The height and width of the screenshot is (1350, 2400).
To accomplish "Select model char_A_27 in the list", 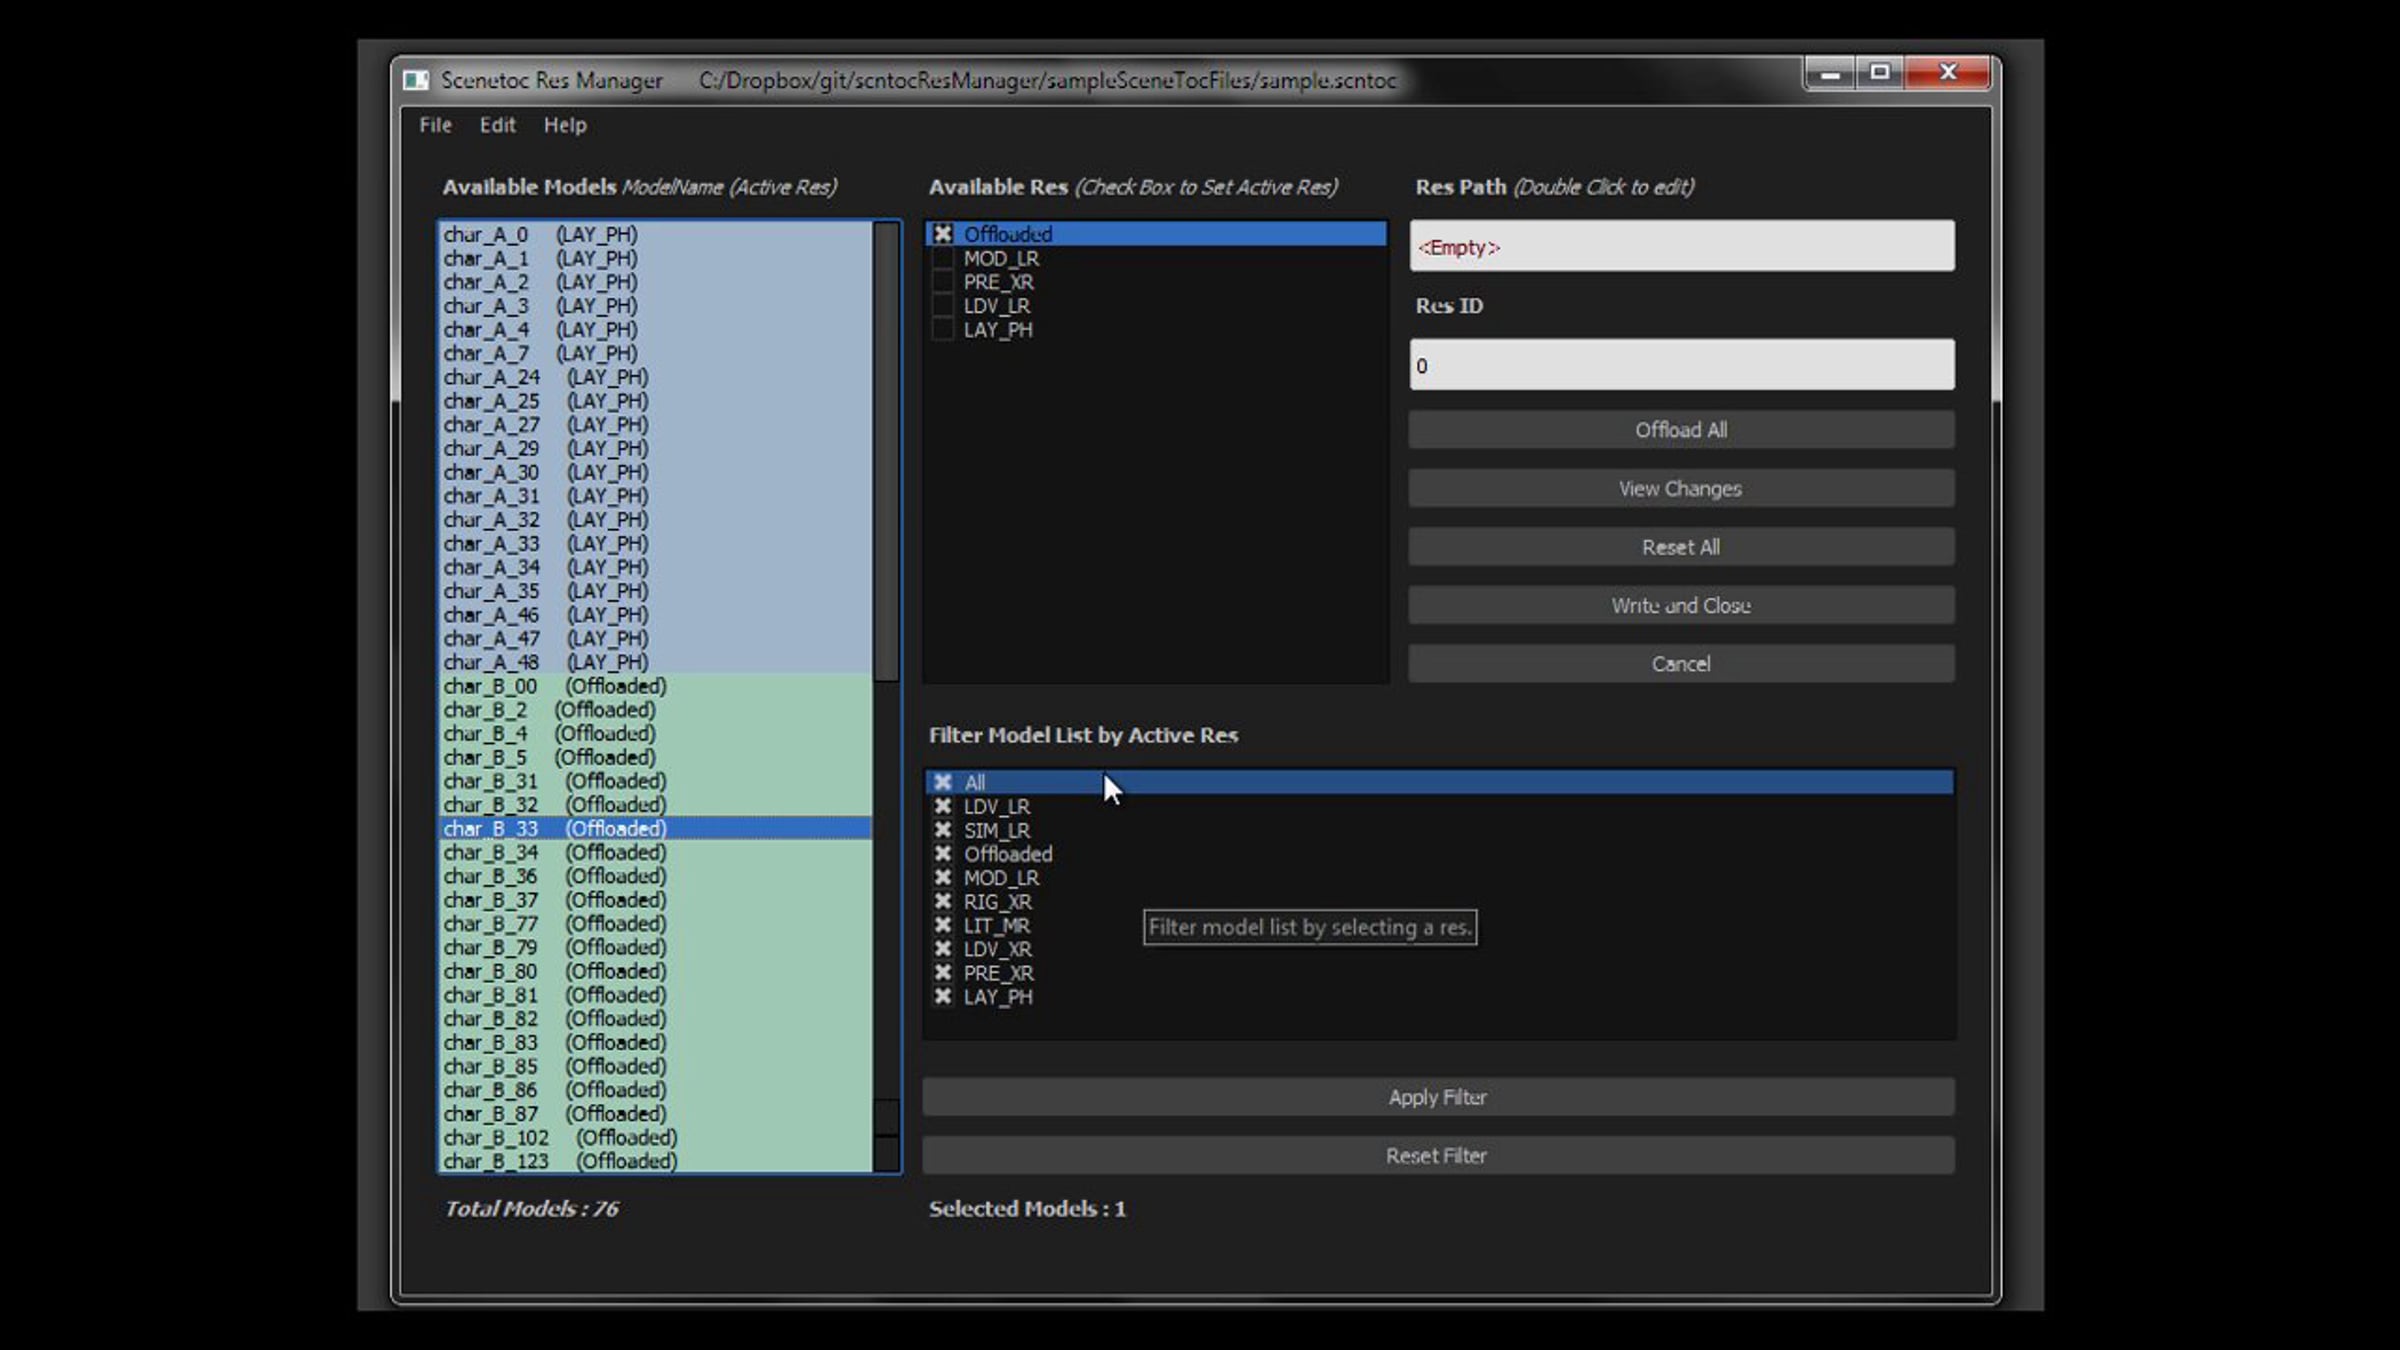I will (x=655, y=425).
